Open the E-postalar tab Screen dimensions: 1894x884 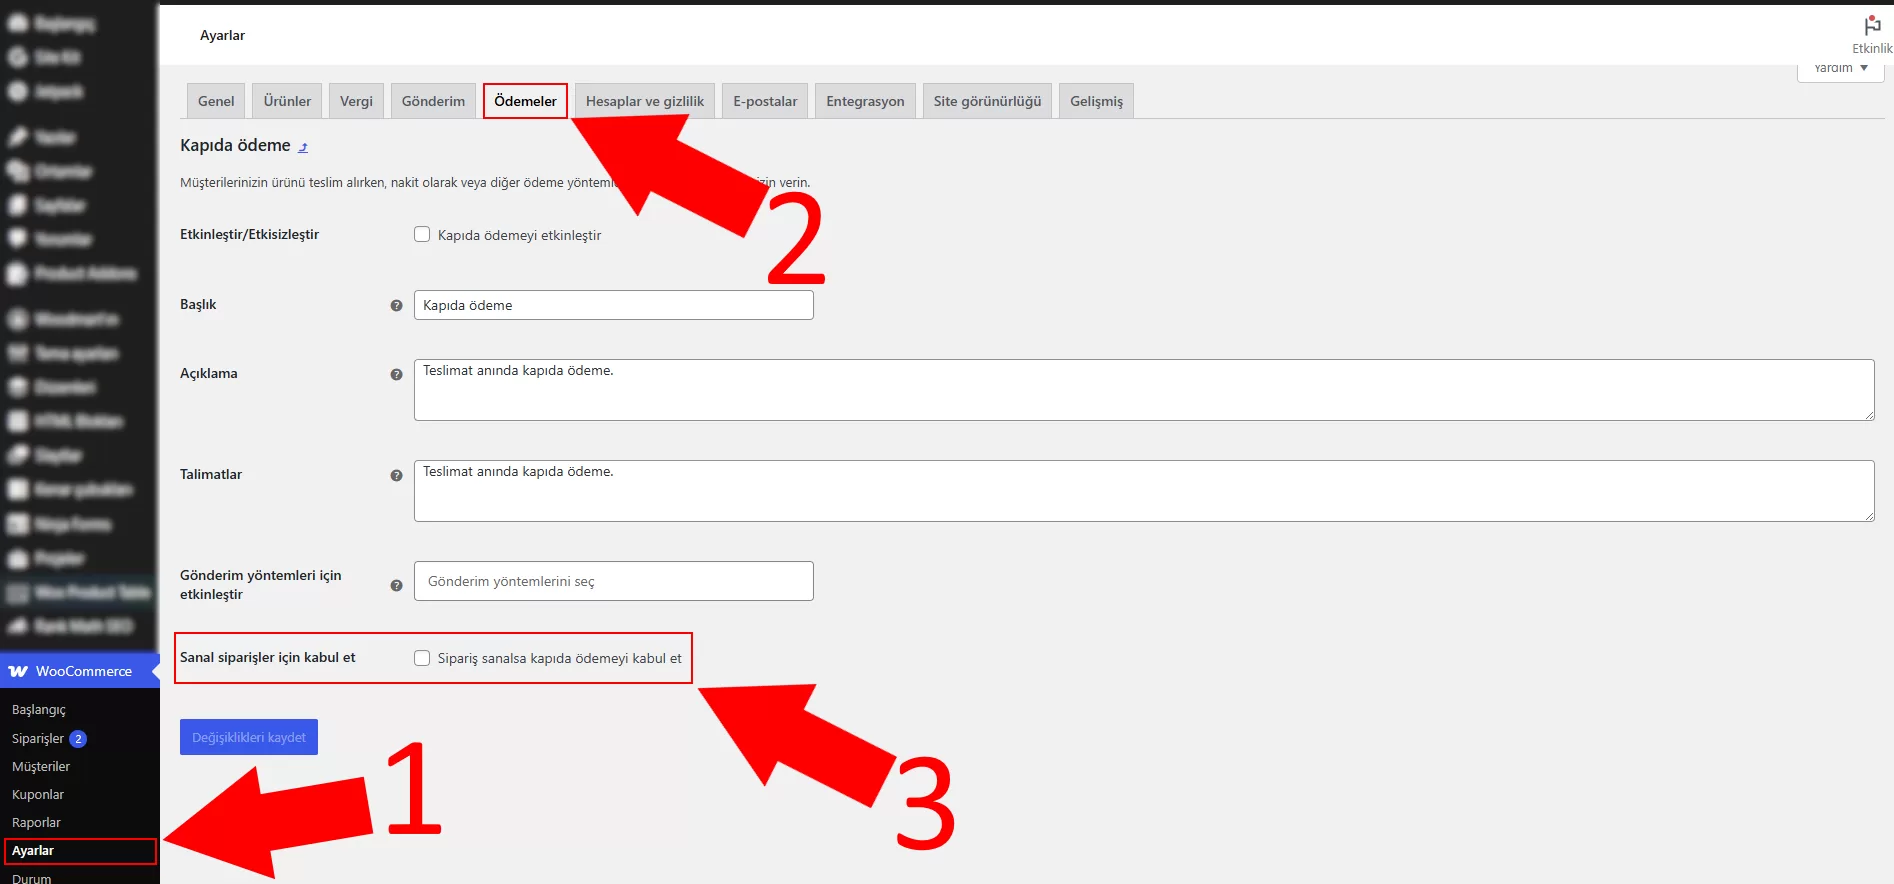pyautogui.click(x=765, y=101)
